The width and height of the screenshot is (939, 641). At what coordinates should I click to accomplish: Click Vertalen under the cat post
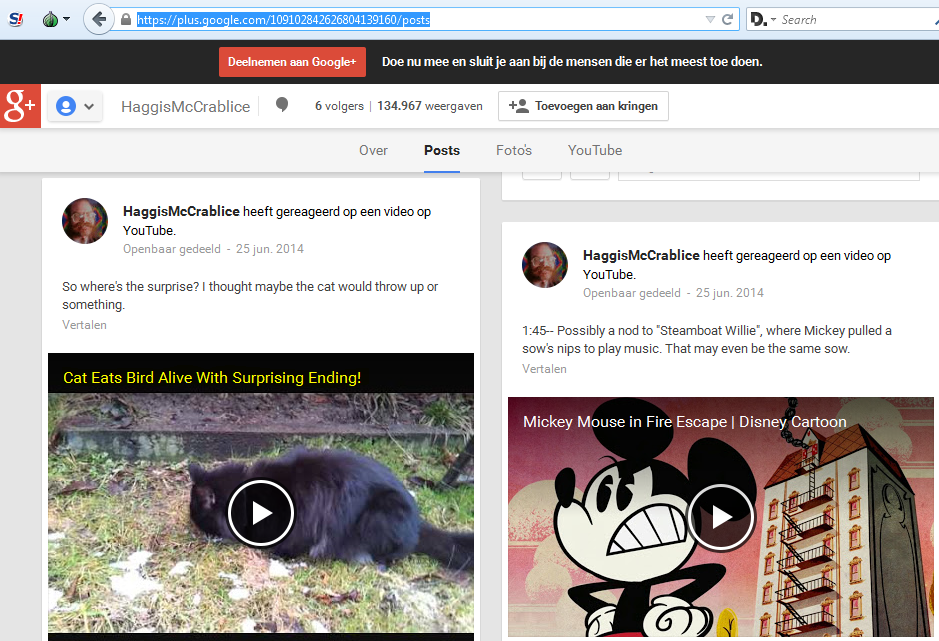[84, 325]
